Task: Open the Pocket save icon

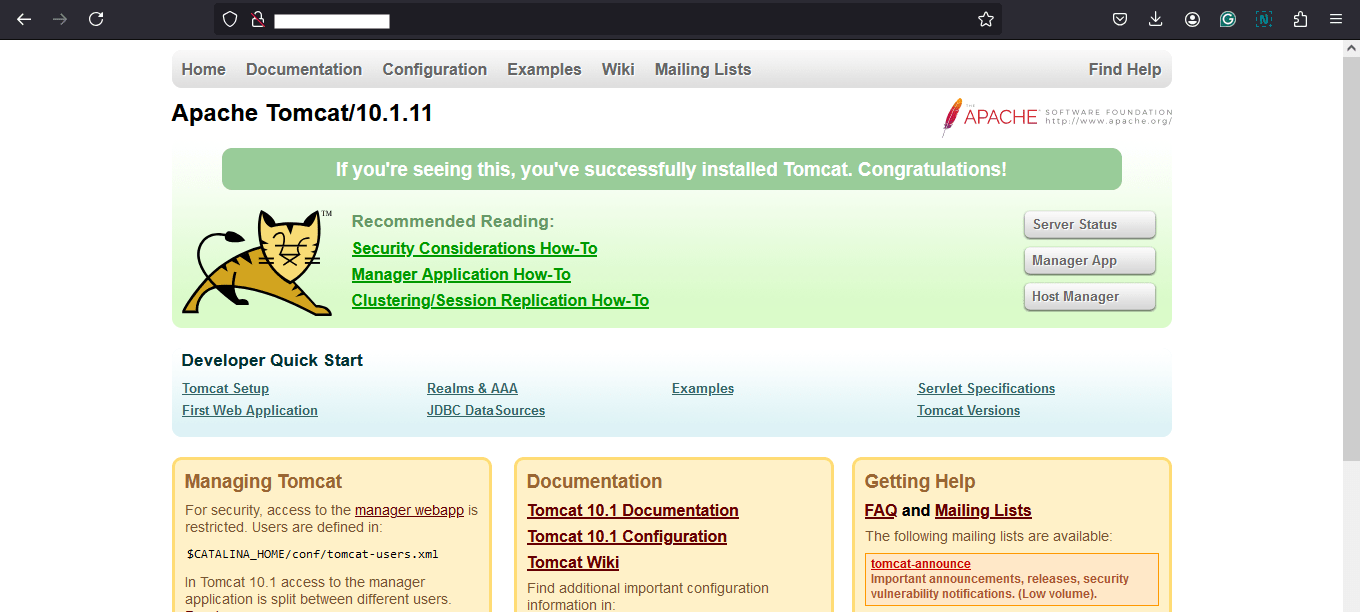Action: (x=1120, y=19)
